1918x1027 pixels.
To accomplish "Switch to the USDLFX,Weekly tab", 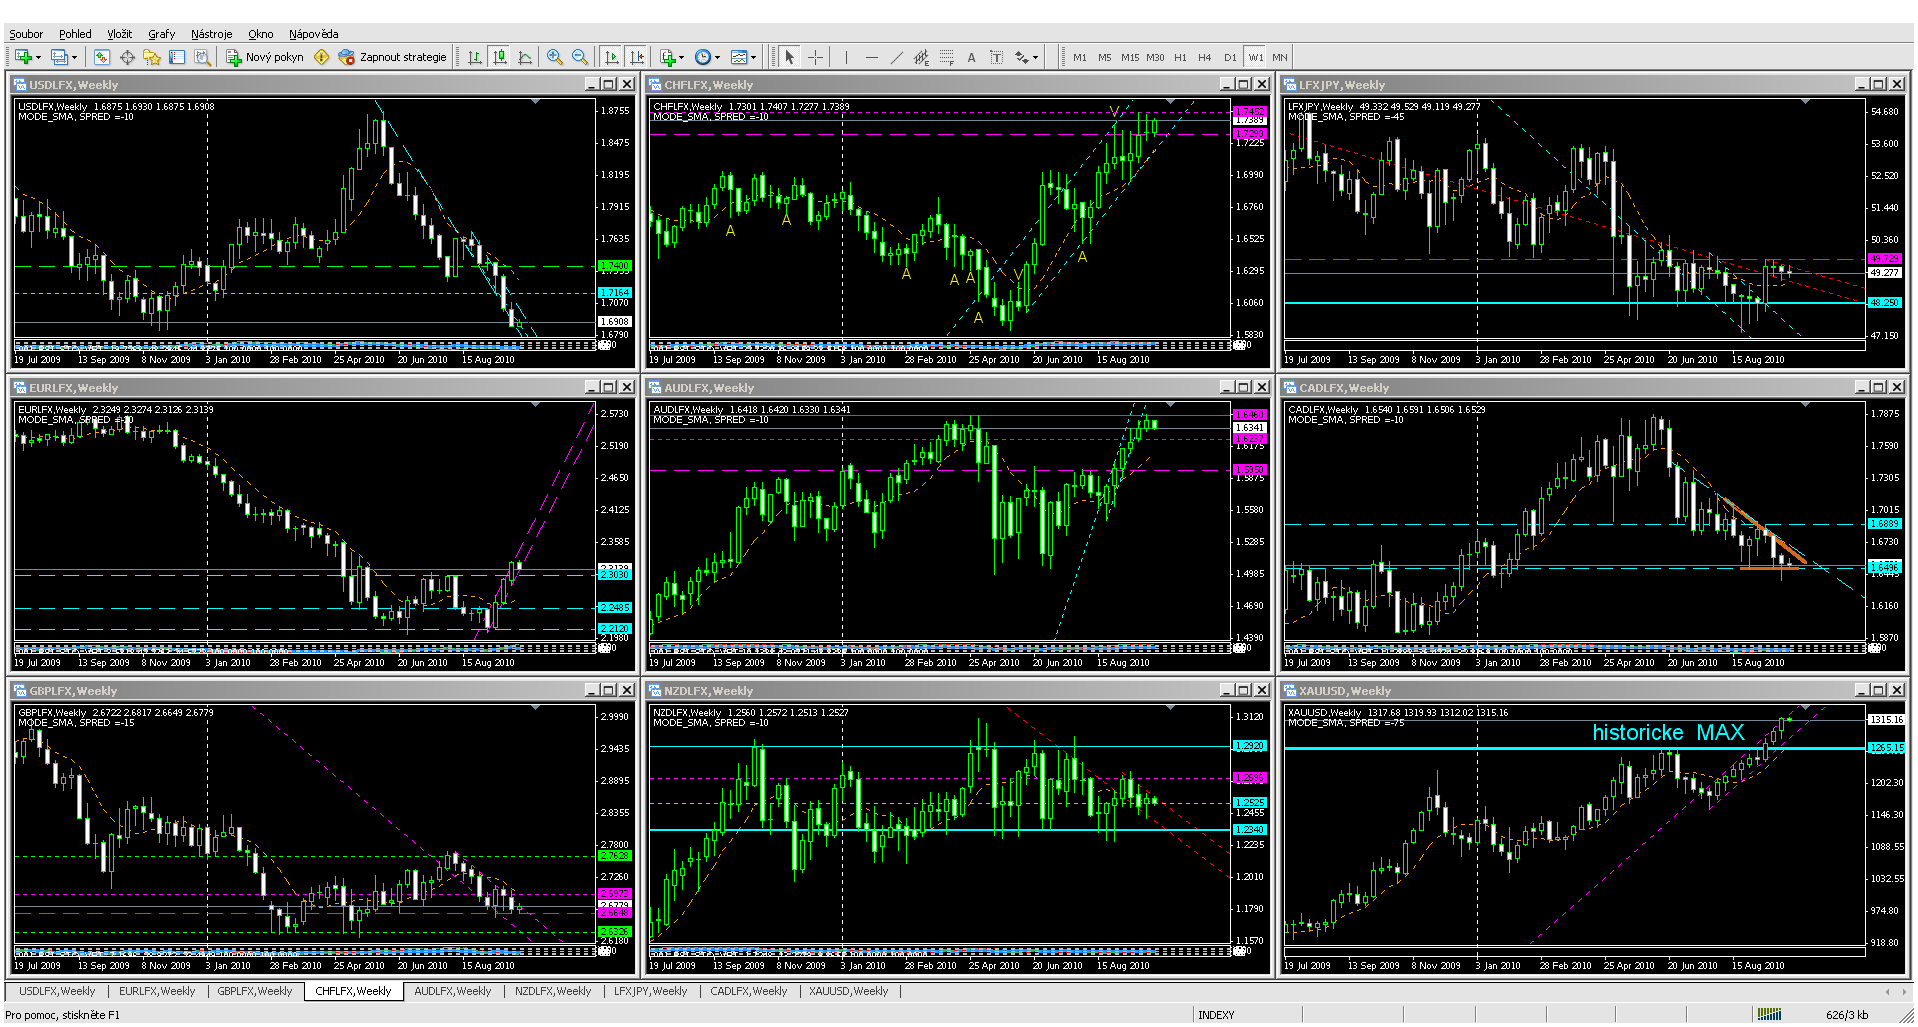I will click(57, 991).
